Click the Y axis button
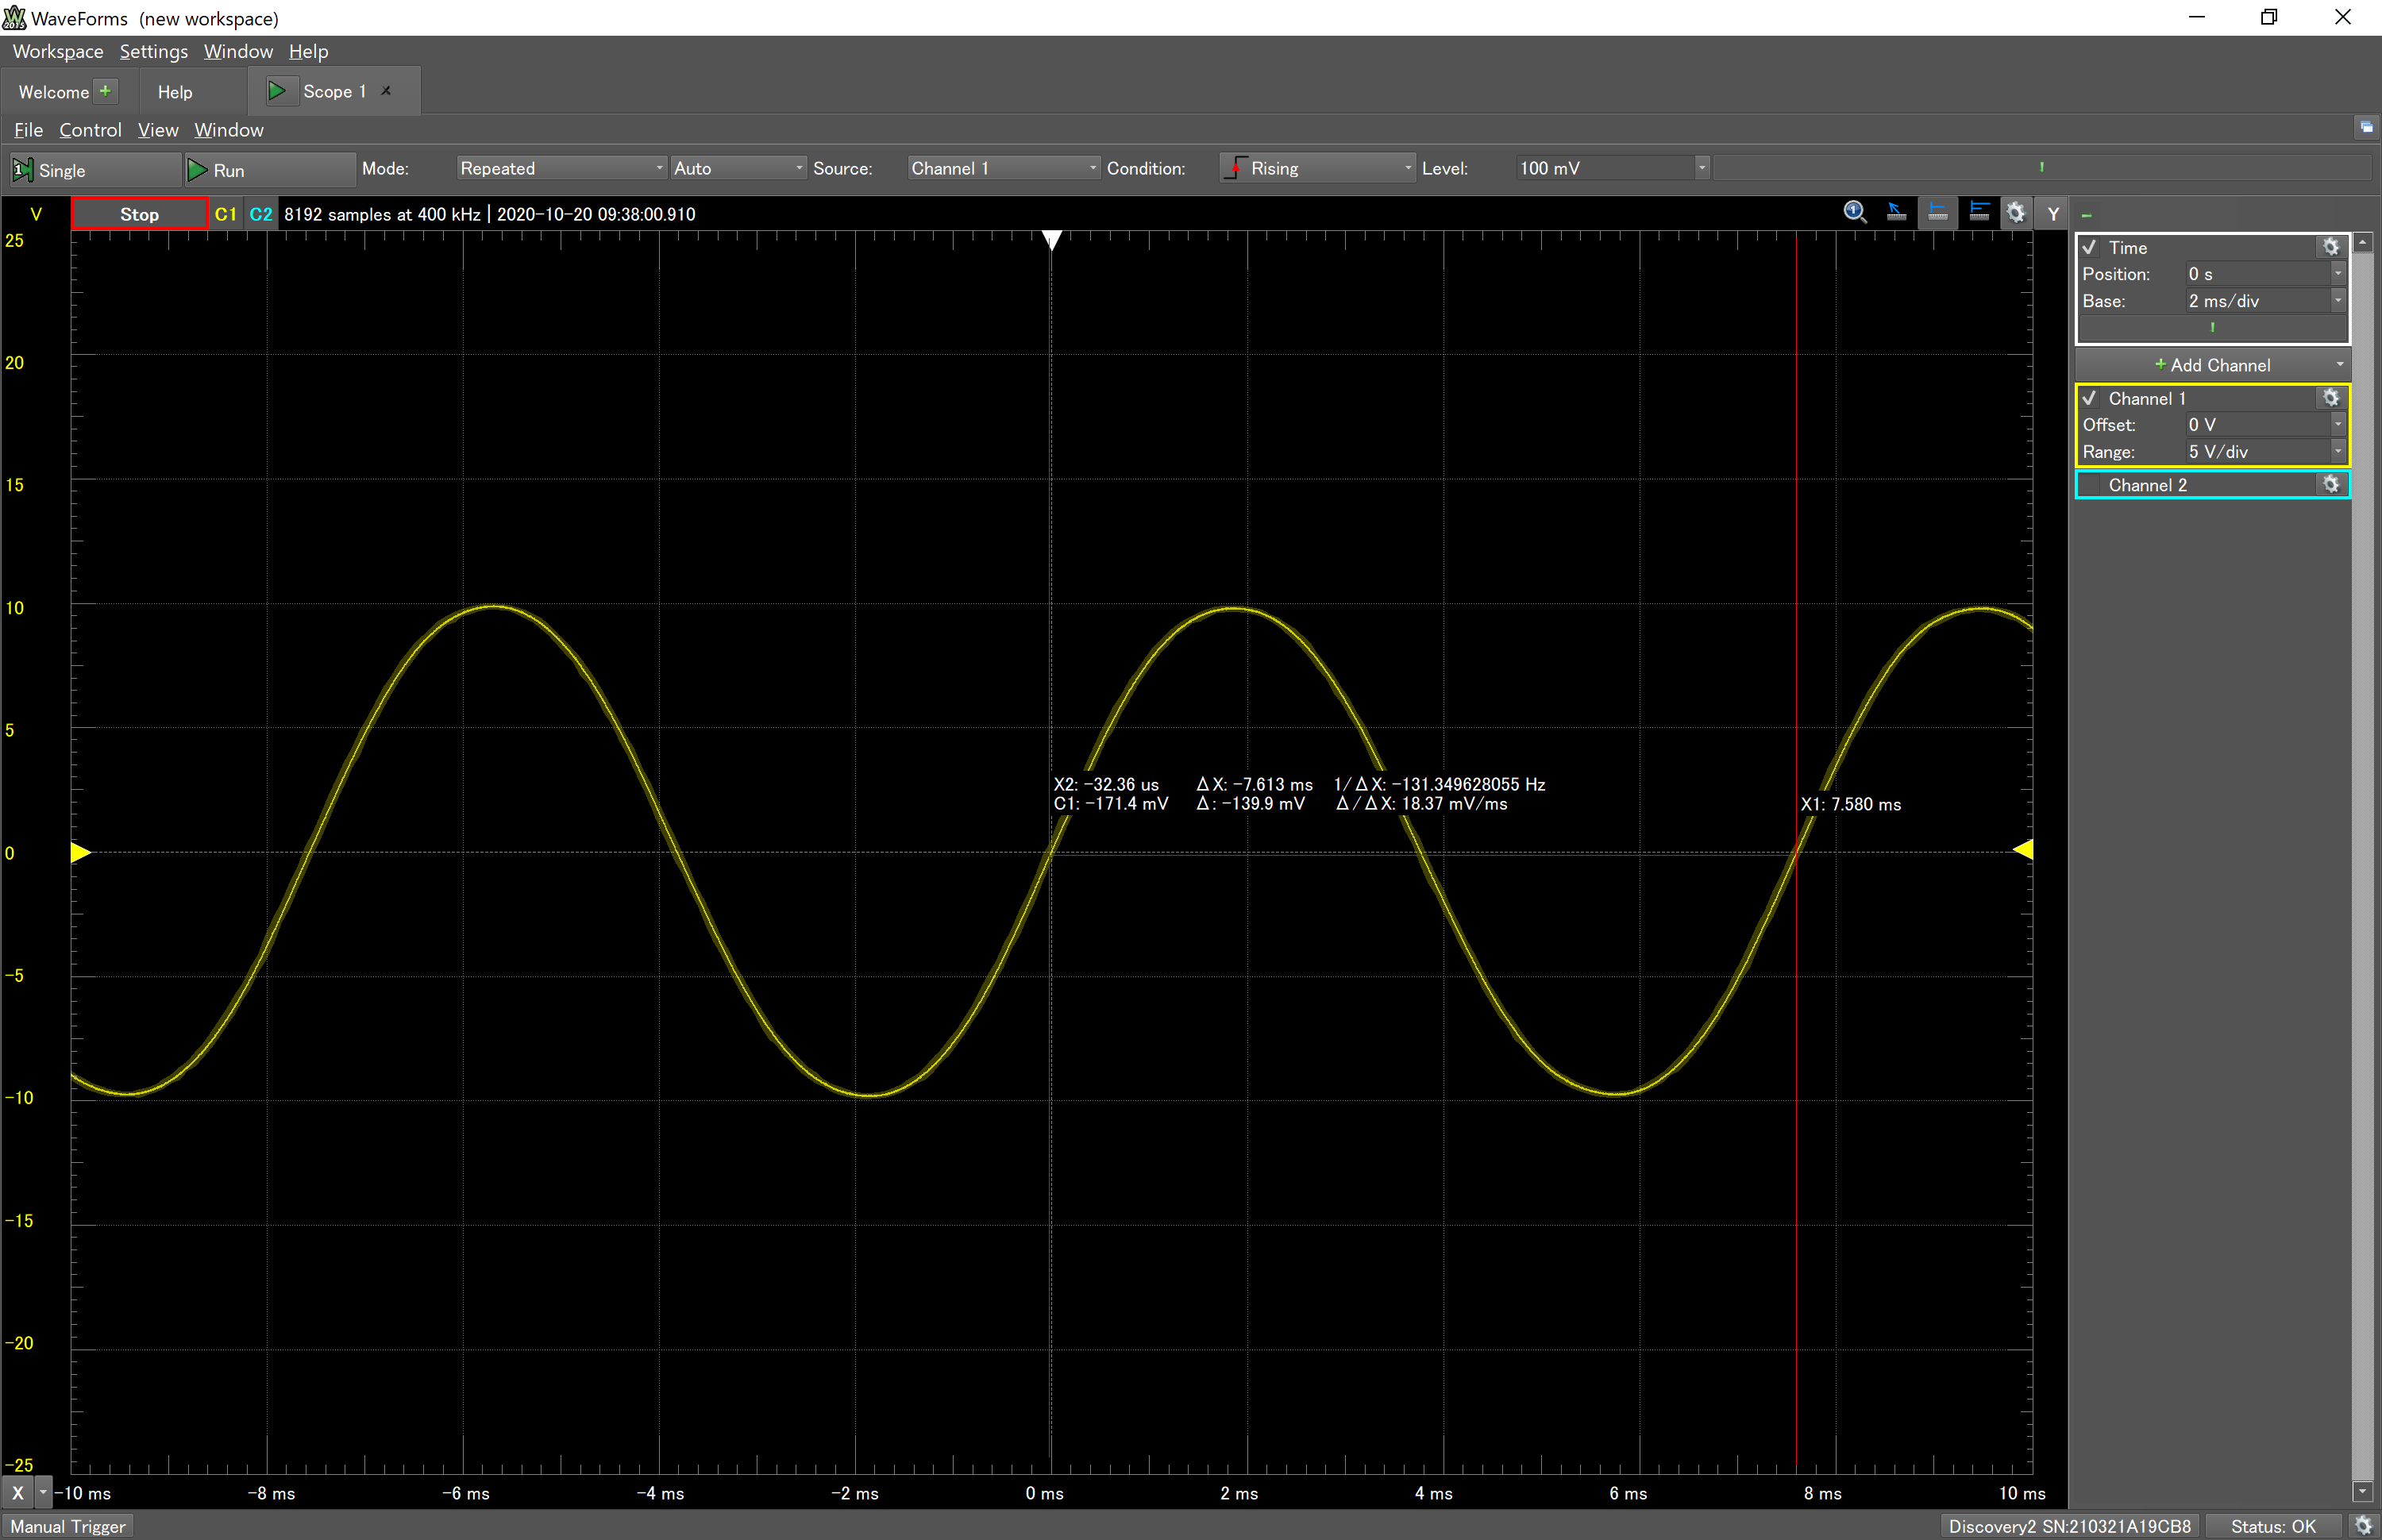 pyautogui.click(x=2053, y=214)
